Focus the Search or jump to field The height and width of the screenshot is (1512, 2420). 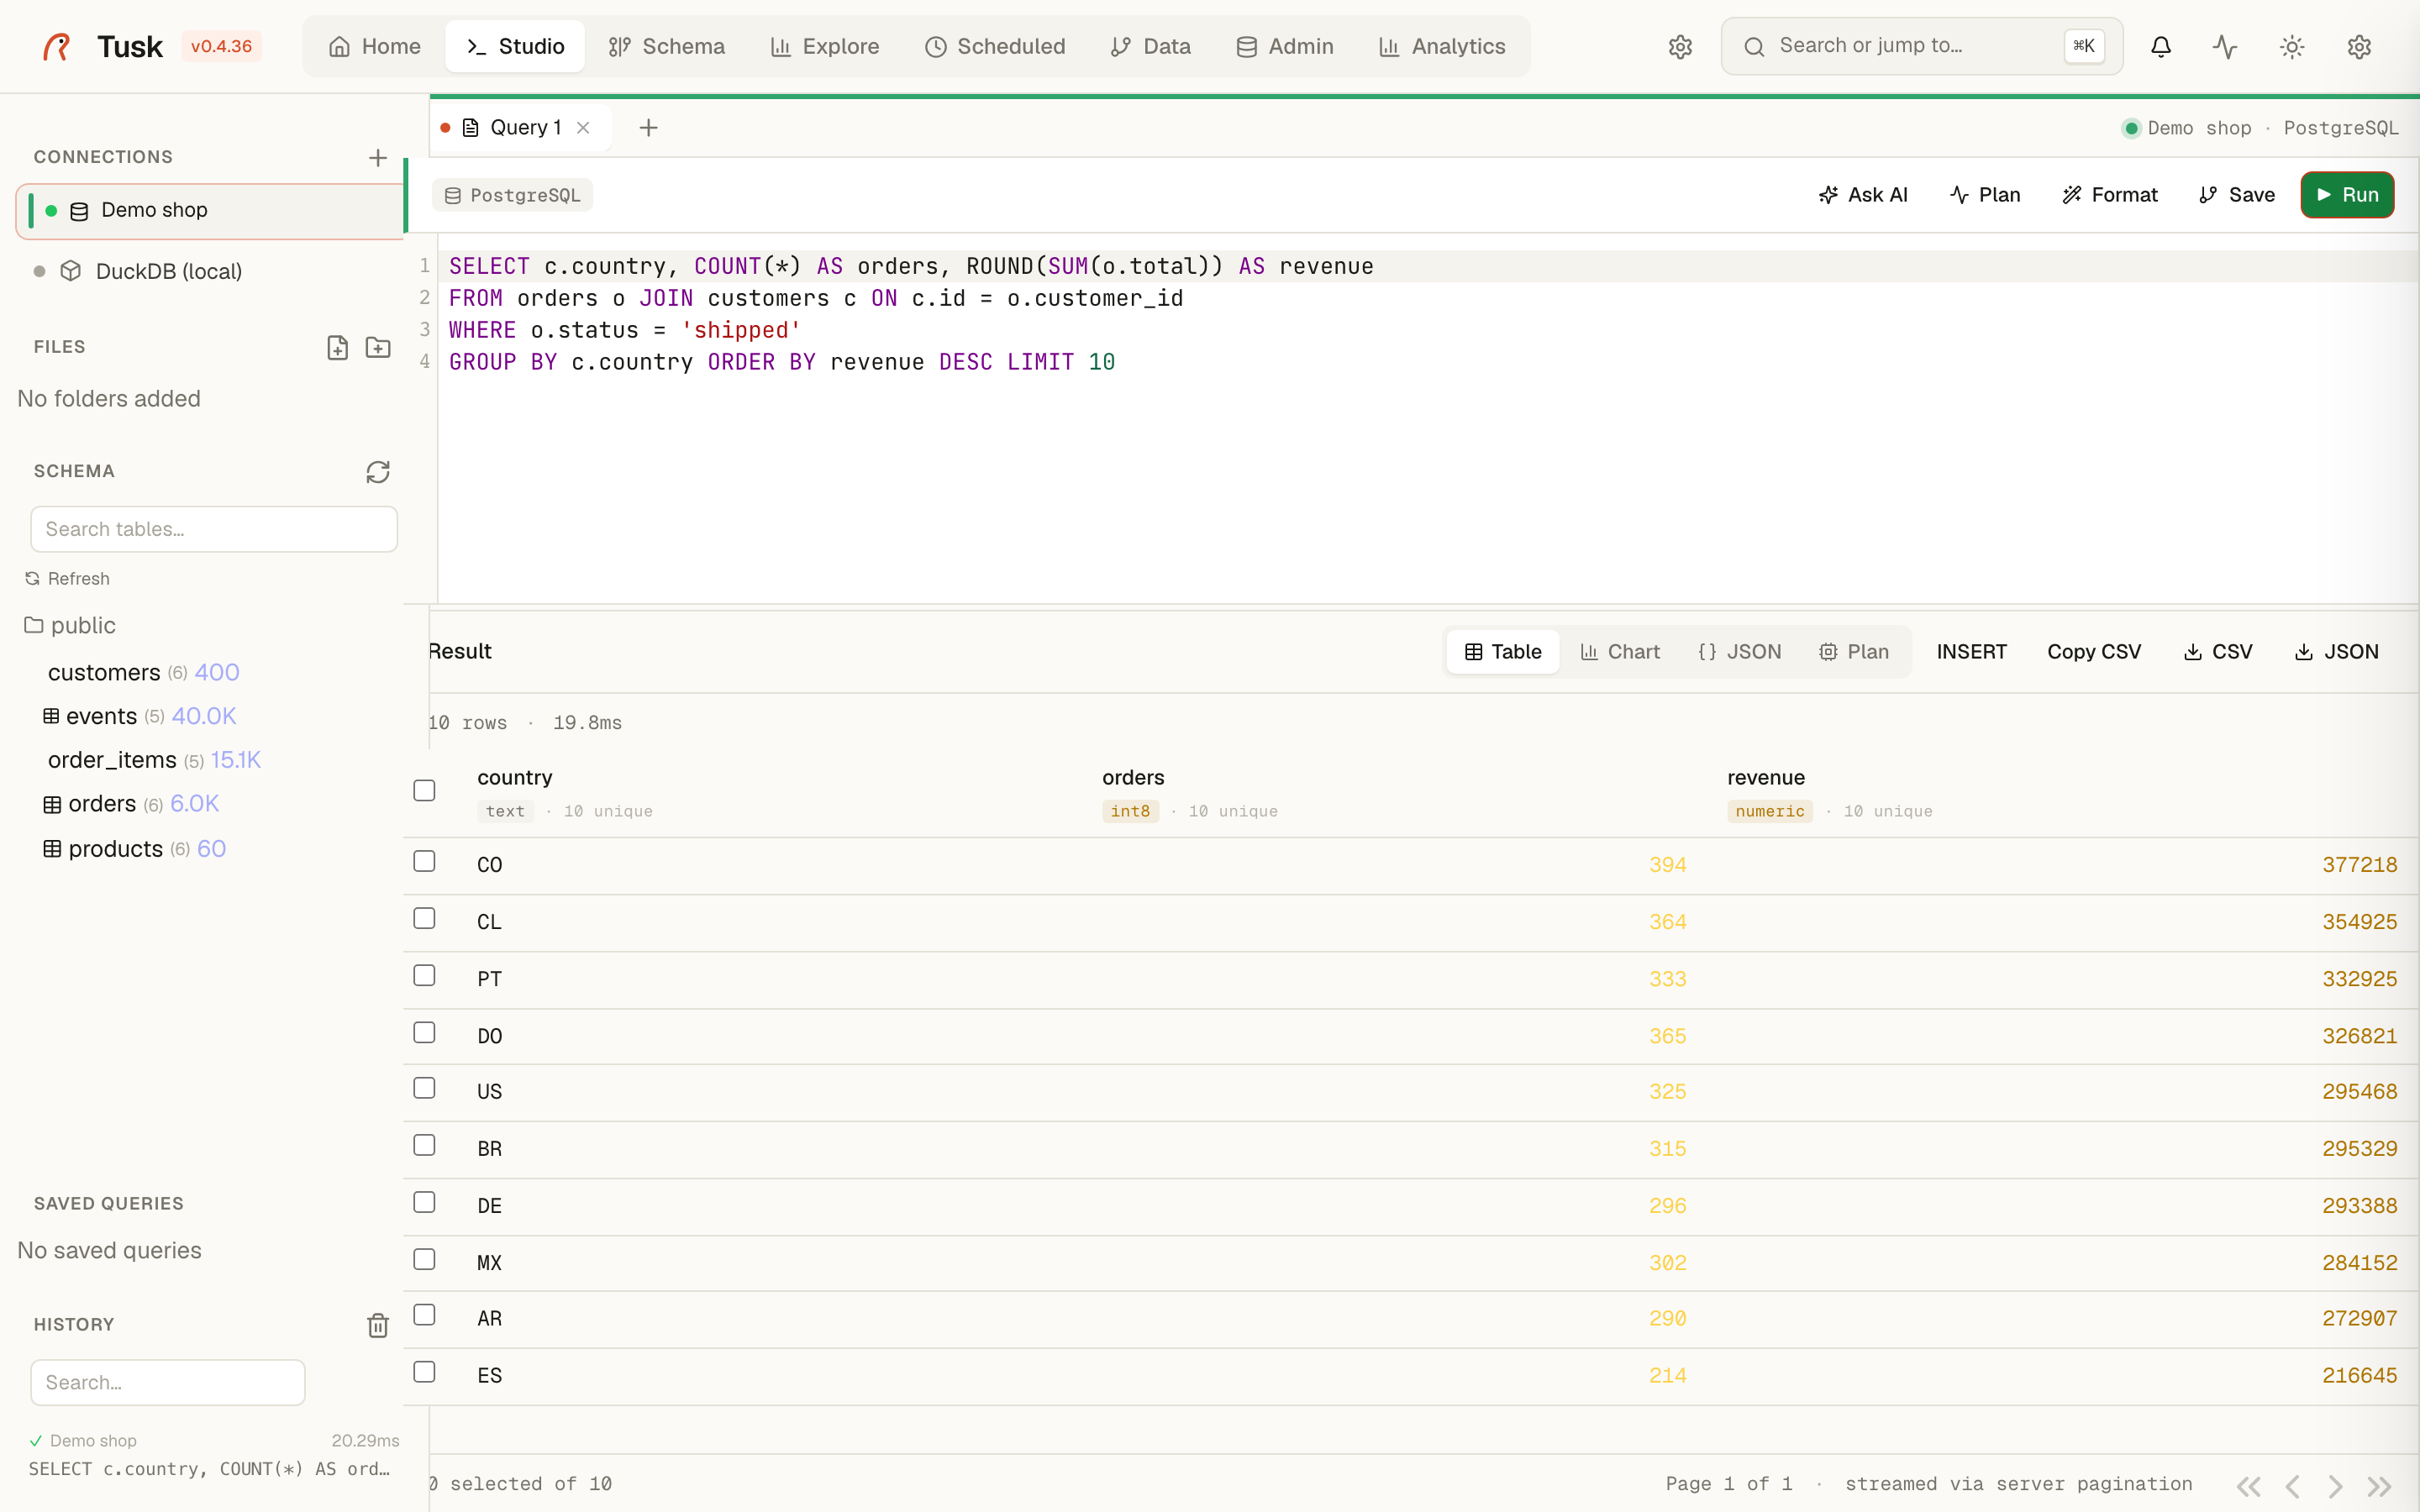tap(1921, 46)
